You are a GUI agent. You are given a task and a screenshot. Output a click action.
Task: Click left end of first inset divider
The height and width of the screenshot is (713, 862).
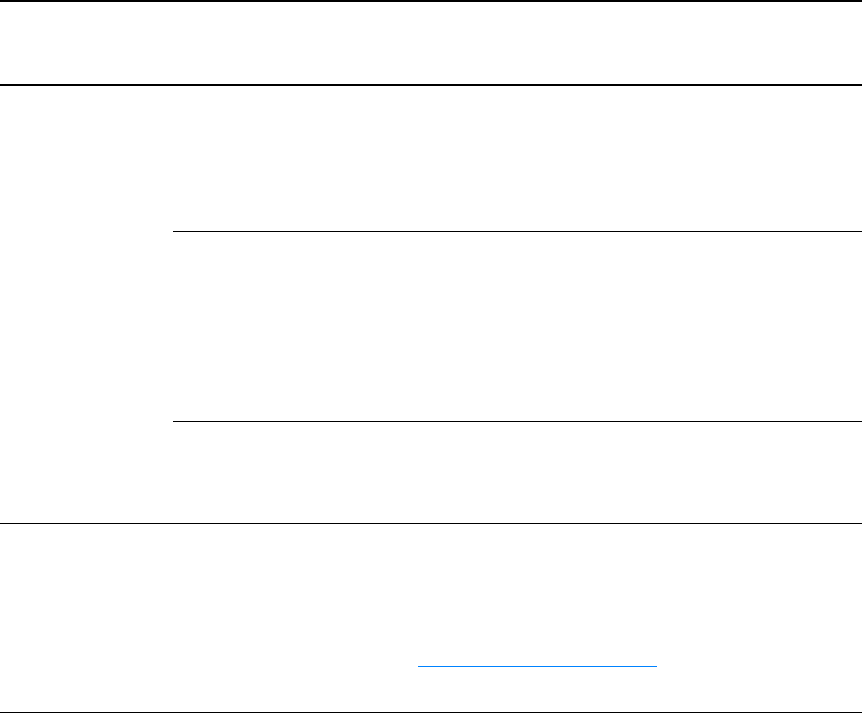pos(174,231)
